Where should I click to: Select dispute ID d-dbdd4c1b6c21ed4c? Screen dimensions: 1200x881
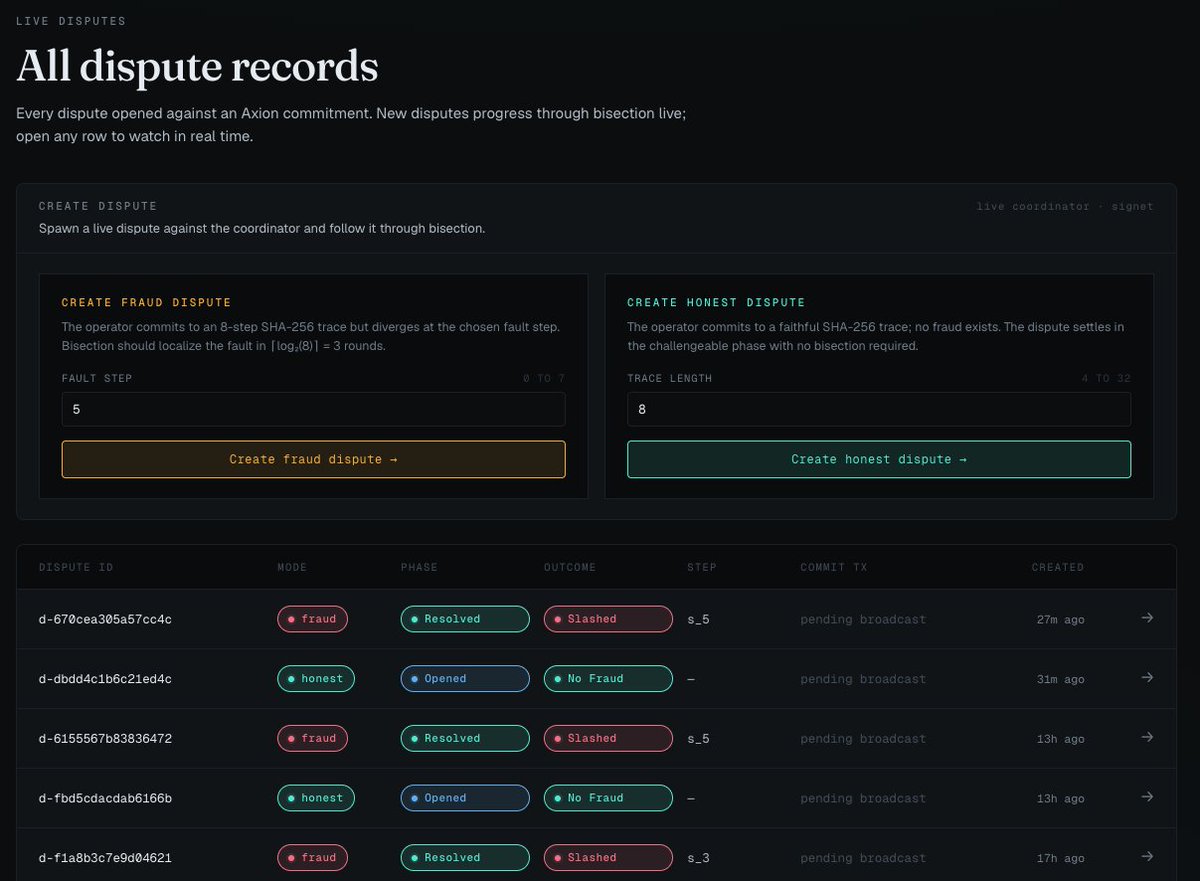point(105,679)
